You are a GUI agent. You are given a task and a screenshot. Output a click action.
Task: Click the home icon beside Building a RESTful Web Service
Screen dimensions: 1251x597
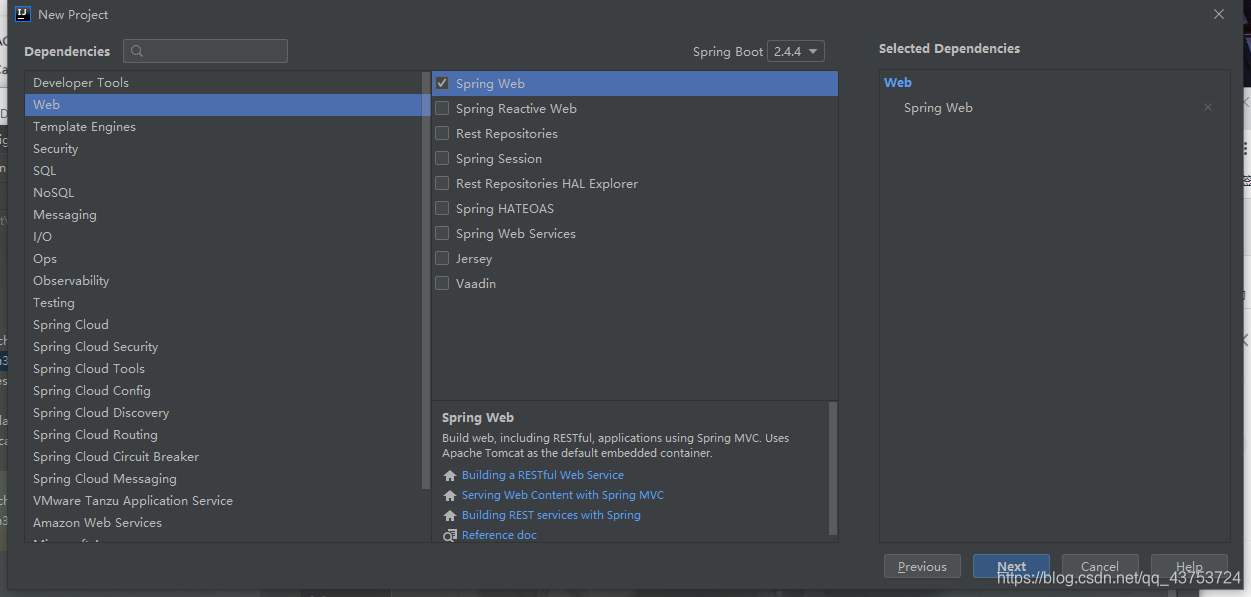pos(450,476)
